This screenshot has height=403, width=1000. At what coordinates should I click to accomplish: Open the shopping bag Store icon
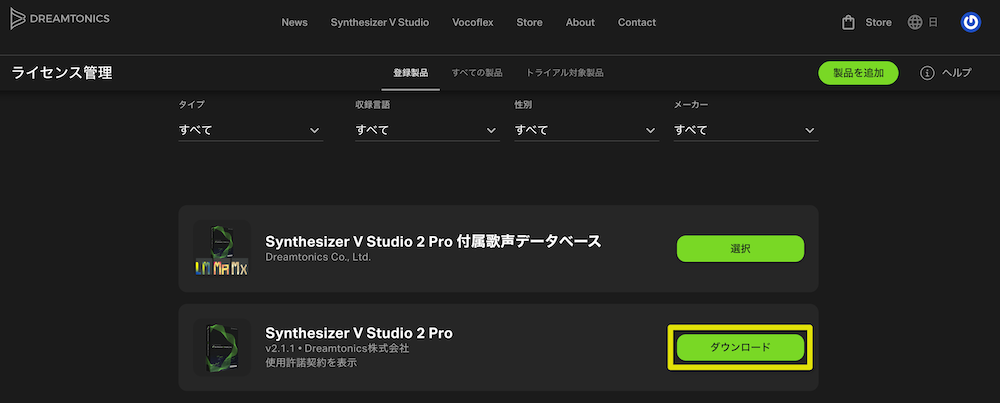click(x=848, y=23)
